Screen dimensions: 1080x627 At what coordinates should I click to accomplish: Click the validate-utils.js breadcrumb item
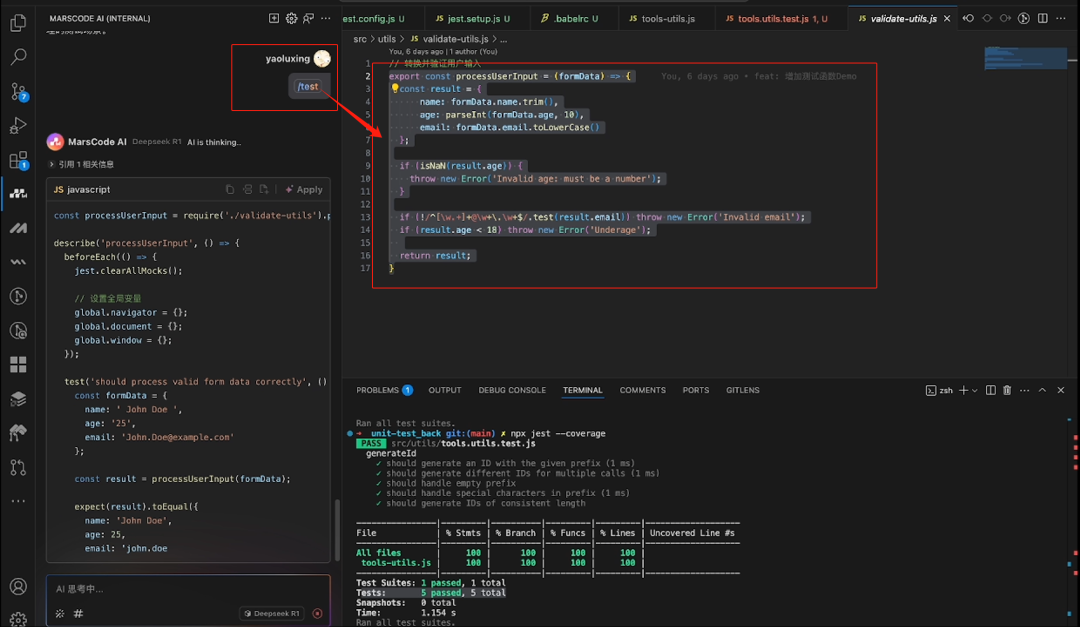(x=455, y=39)
